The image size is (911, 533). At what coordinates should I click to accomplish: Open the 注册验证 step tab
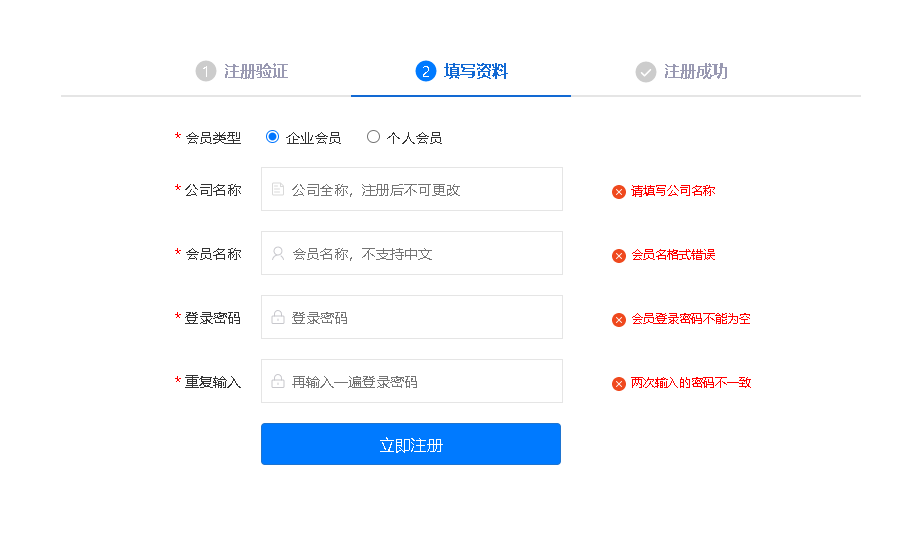tap(242, 71)
